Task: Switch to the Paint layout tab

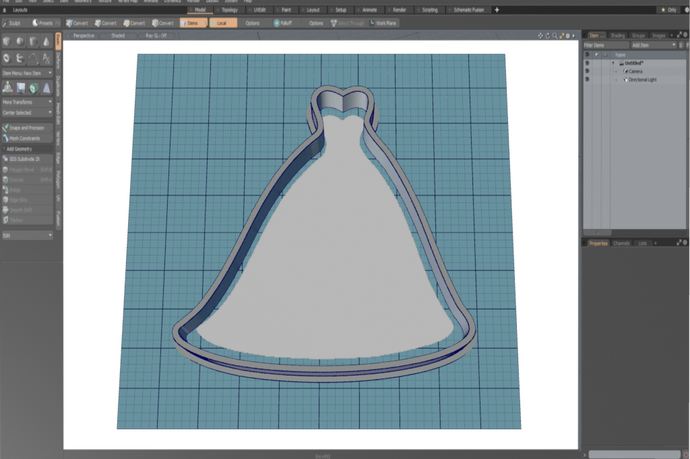Action: [x=286, y=10]
